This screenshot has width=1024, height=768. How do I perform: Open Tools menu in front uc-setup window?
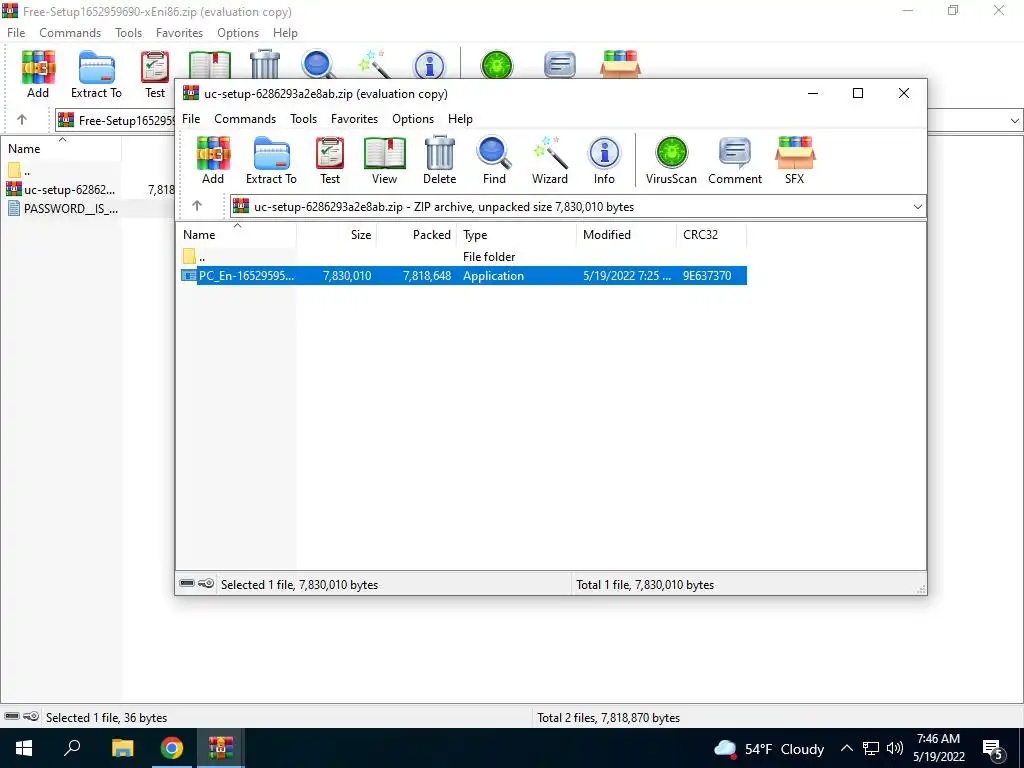coord(304,119)
